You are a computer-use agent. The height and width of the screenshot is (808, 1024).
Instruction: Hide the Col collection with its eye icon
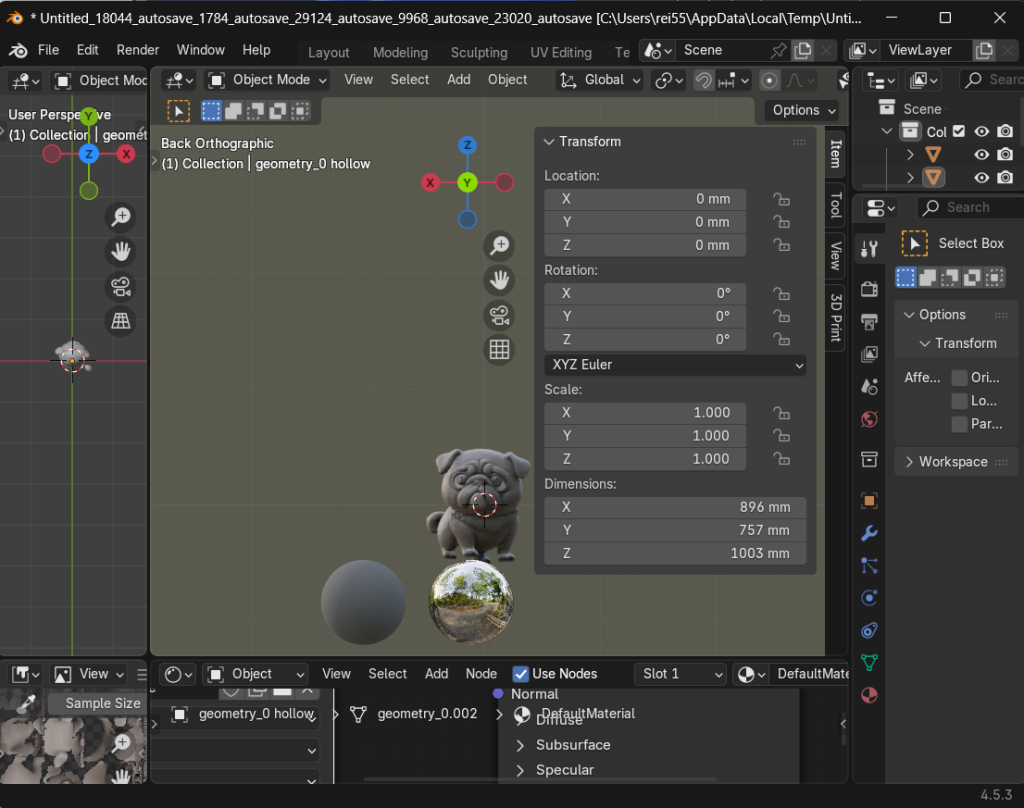coord(982,131)
